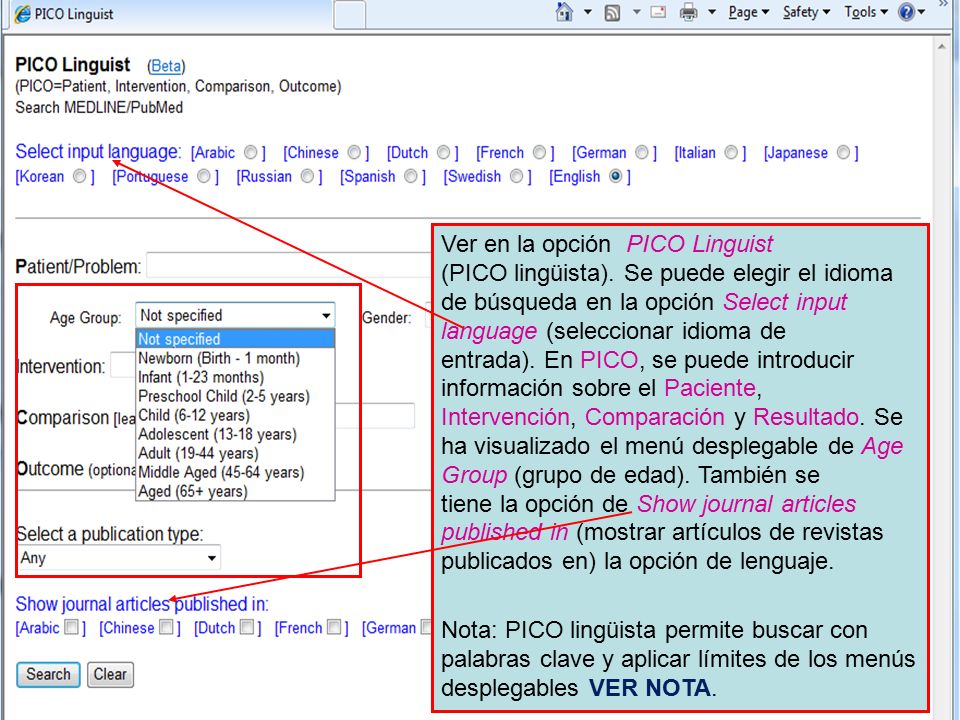The image size is (960, 720).
Task: Select Japanese as the input language
Action: click(x=844, y=152)
